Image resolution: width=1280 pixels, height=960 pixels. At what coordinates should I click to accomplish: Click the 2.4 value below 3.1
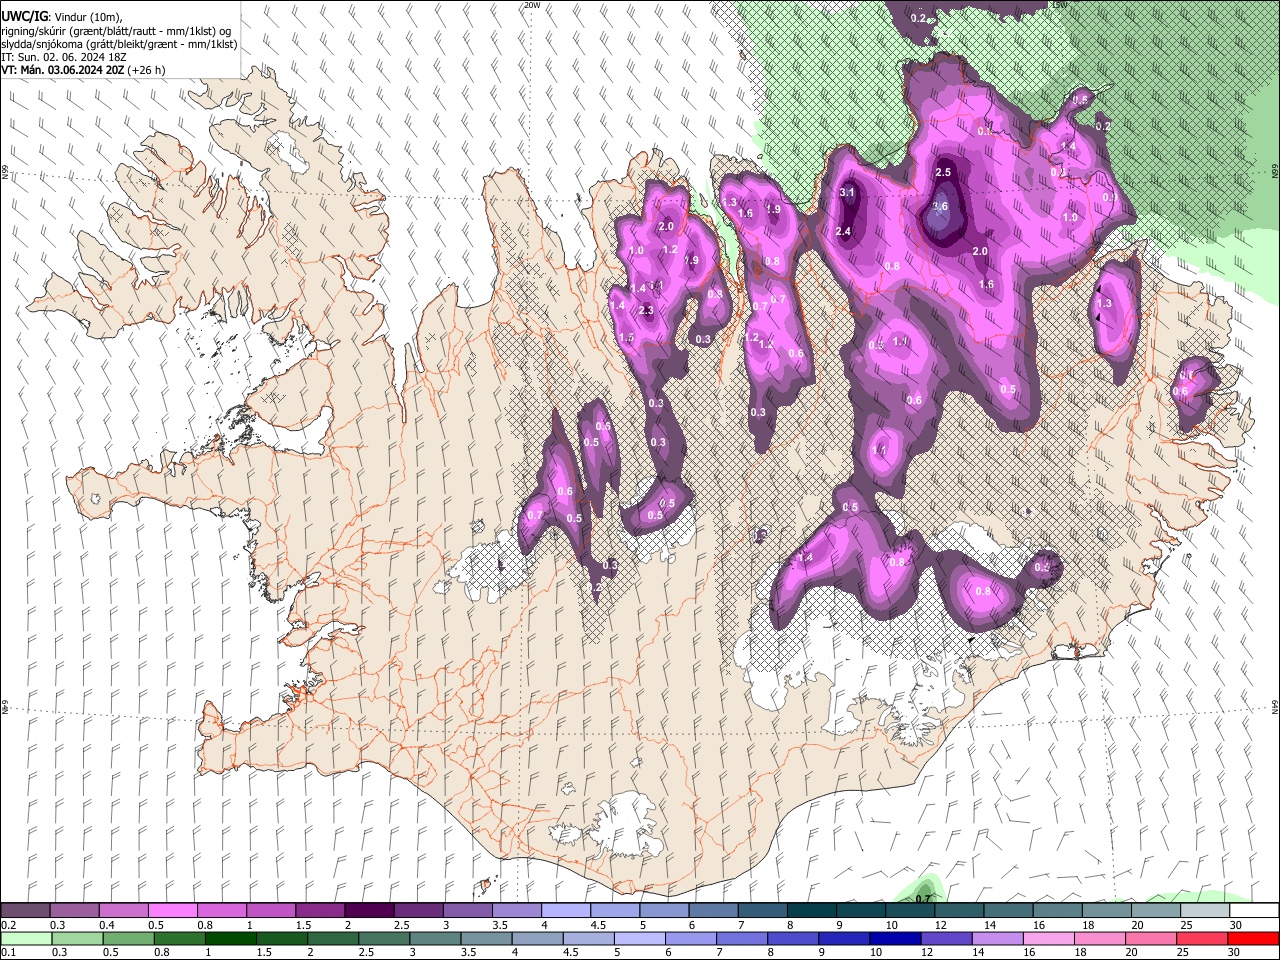[x=843, y=231]
